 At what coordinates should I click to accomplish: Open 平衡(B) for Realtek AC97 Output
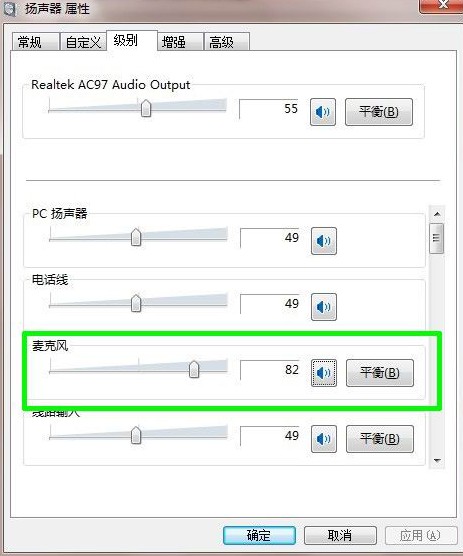tap(379, 112)
